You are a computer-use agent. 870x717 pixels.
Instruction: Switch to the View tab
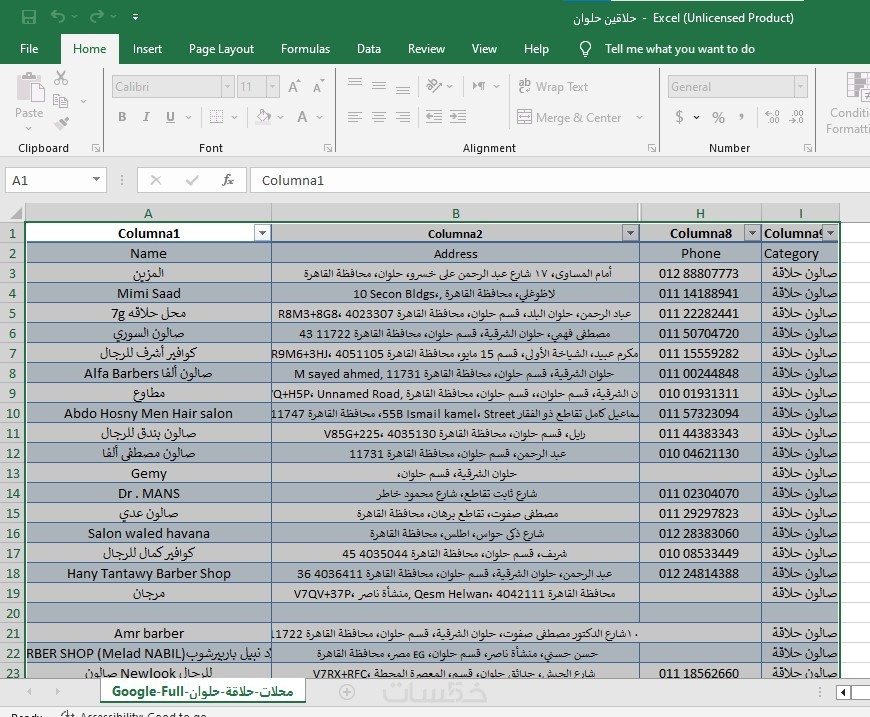point(484,49)
